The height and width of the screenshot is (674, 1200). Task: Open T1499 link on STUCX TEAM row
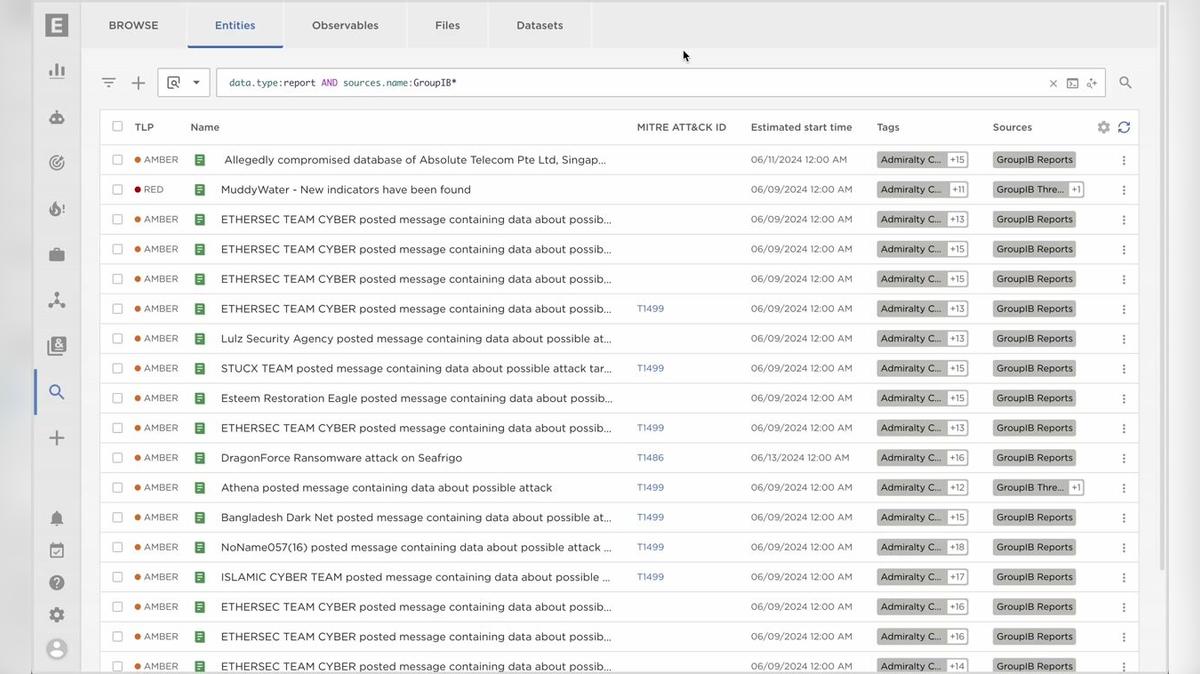[650, 368]
